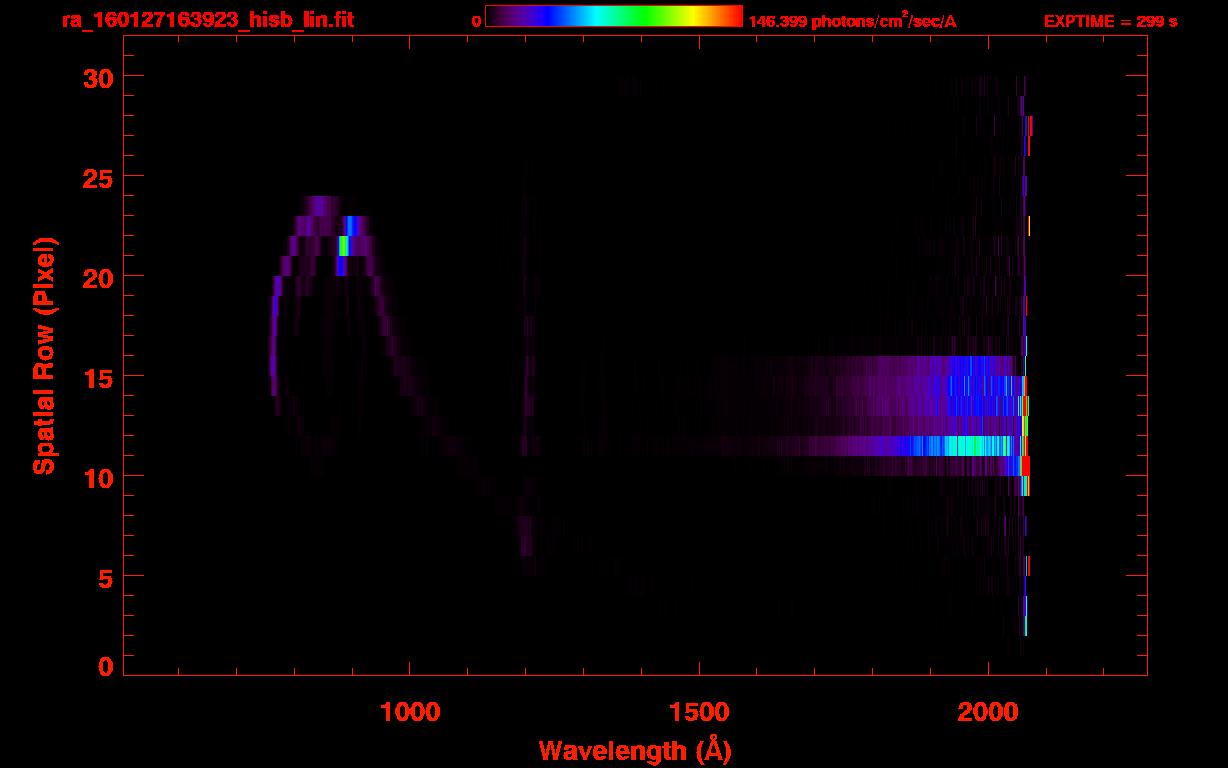
Task: Click the 1000 wavelength tick label
Action: pos(410,711)
